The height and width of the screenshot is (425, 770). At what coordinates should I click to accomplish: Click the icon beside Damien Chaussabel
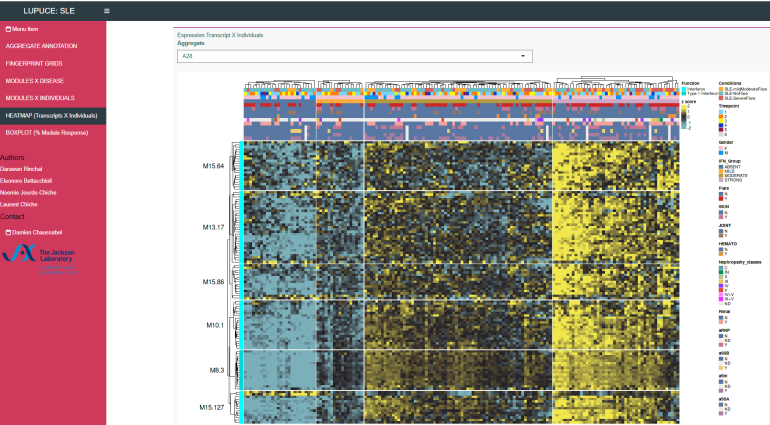8,231
